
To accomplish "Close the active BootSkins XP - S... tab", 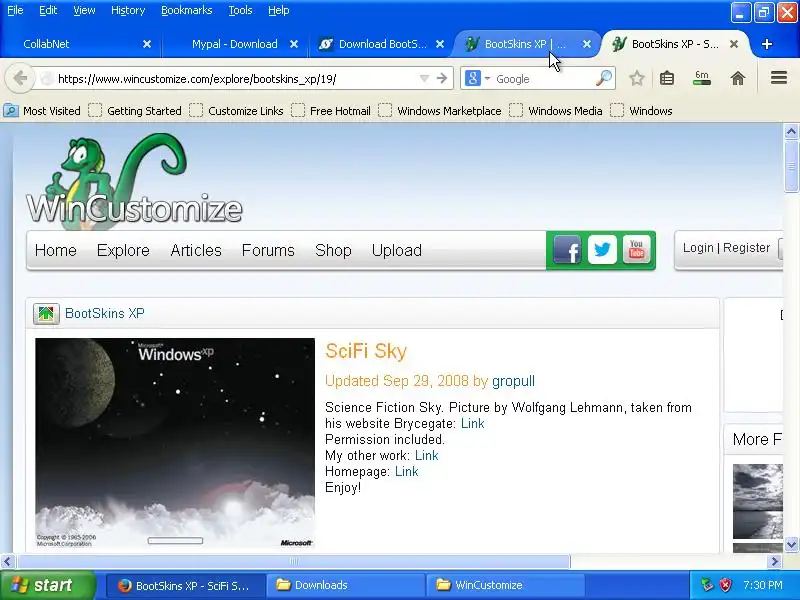I will [734, 44].
